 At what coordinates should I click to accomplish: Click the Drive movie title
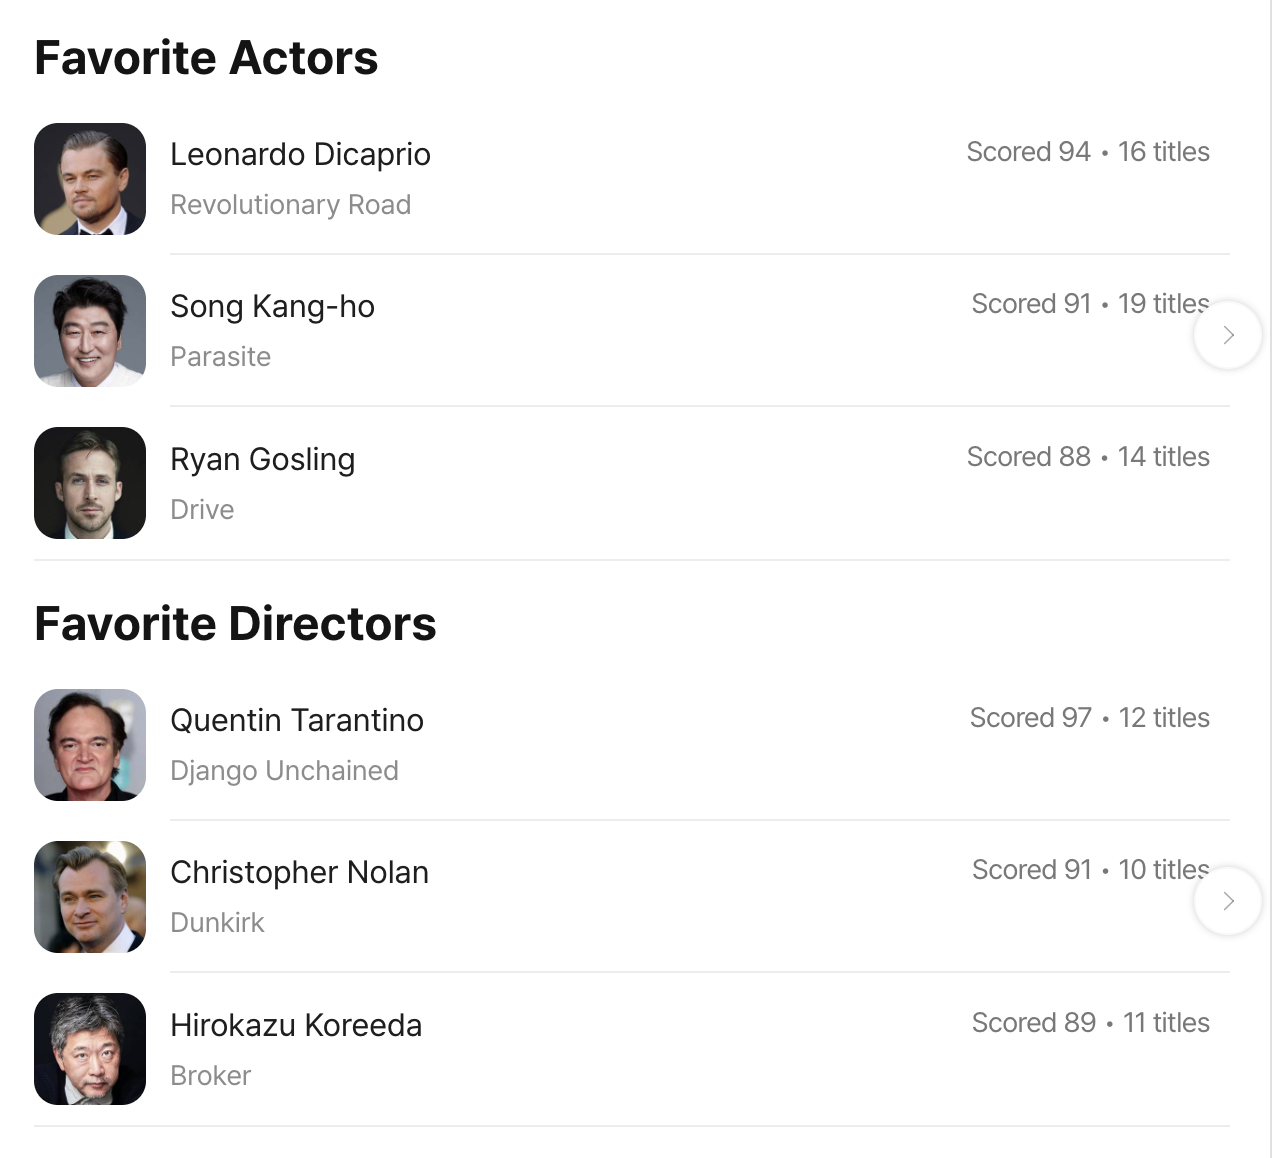point(202,510)
